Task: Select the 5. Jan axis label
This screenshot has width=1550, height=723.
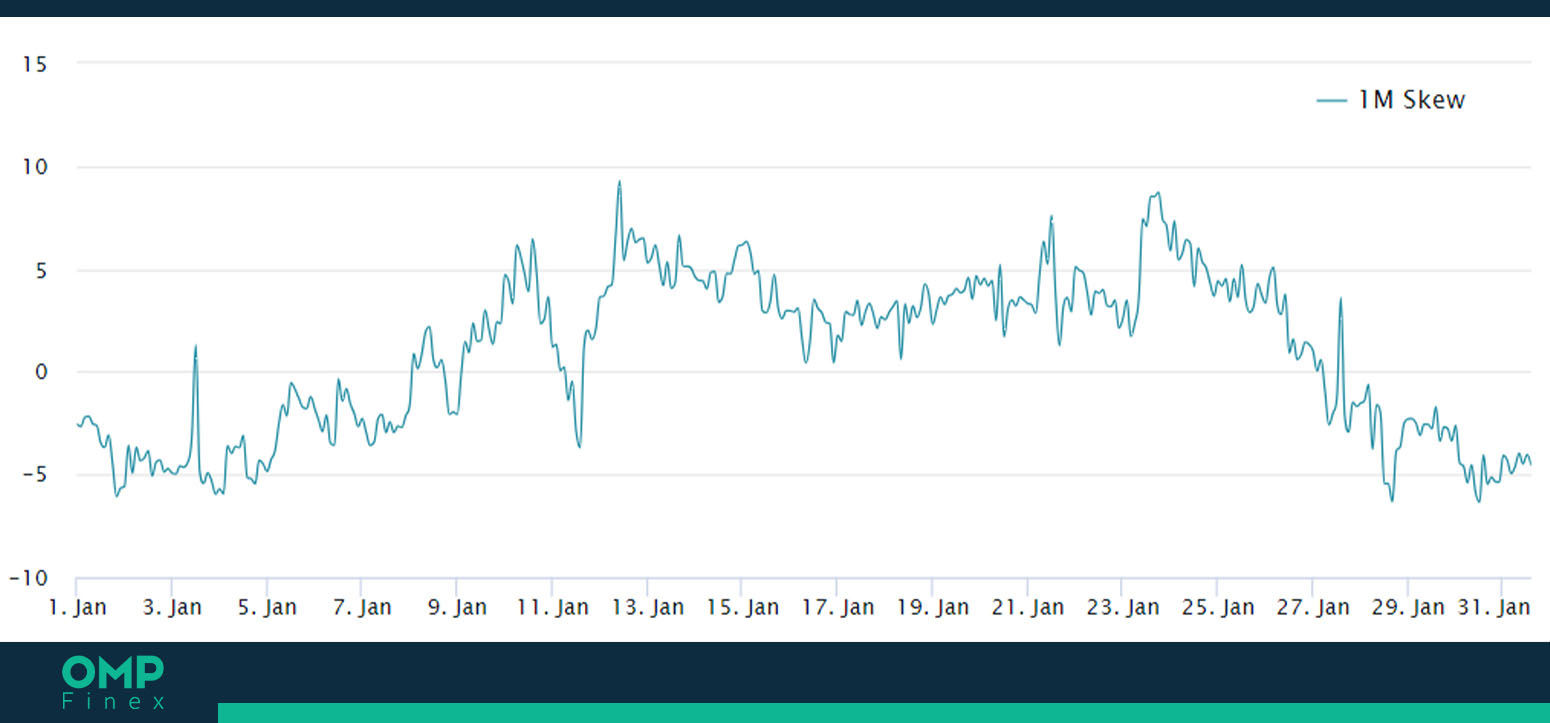Action: click(x=266, y=607)
